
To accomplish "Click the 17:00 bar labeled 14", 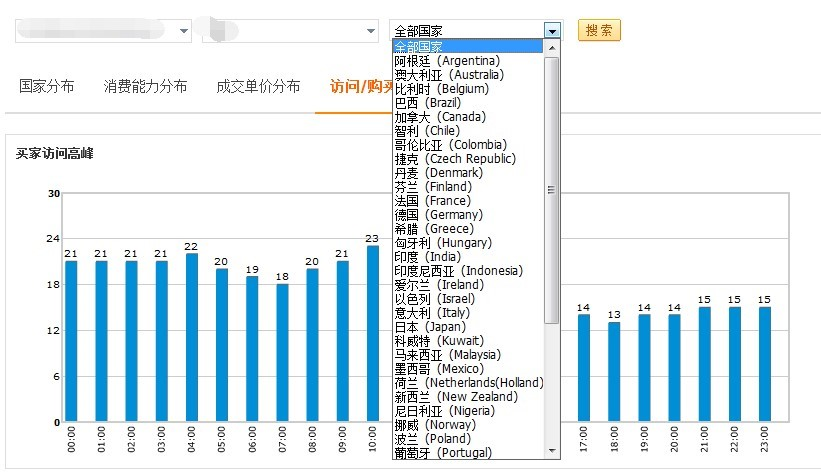I will [584, 368].
